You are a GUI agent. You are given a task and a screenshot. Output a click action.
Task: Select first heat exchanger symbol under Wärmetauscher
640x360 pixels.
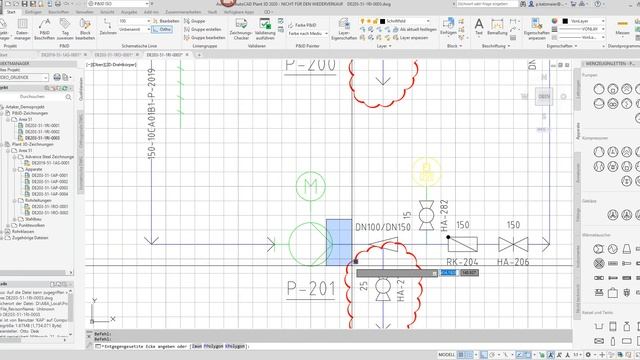click(x=599, y=249)
